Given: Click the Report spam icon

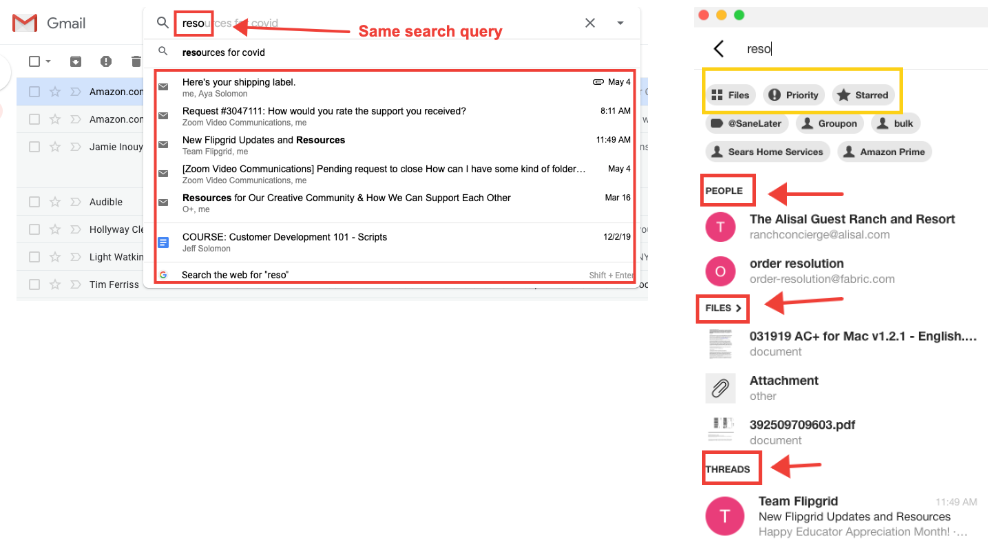Looking at the screenshot, I should pyautogui.click(x=106, y=61).
